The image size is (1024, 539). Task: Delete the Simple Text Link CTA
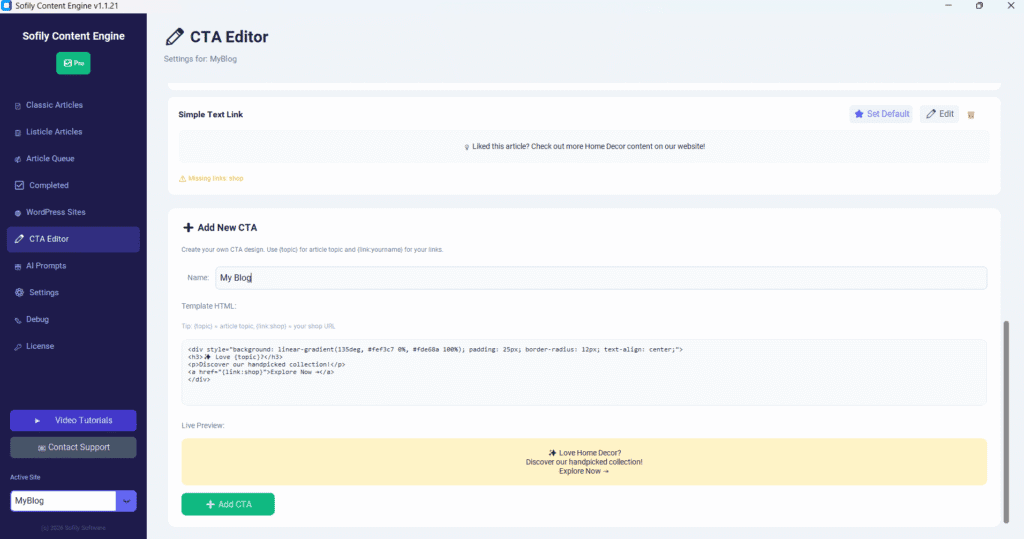click(x=971, y=115)
